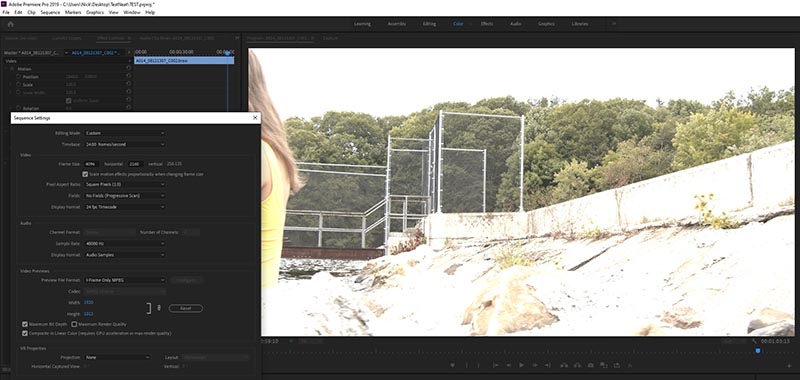
Task: Click the horizontal frame size field
Action: coord(92,164)
